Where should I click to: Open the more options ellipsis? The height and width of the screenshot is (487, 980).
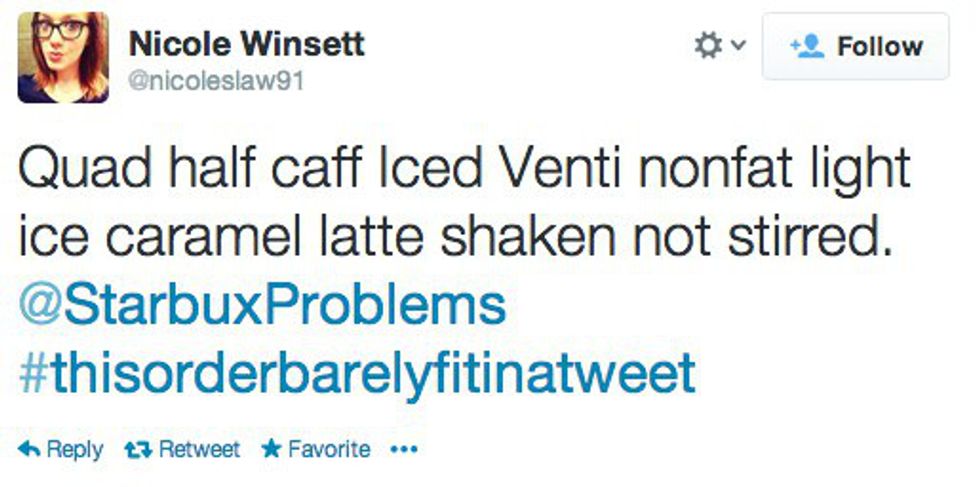pos(402,450)
